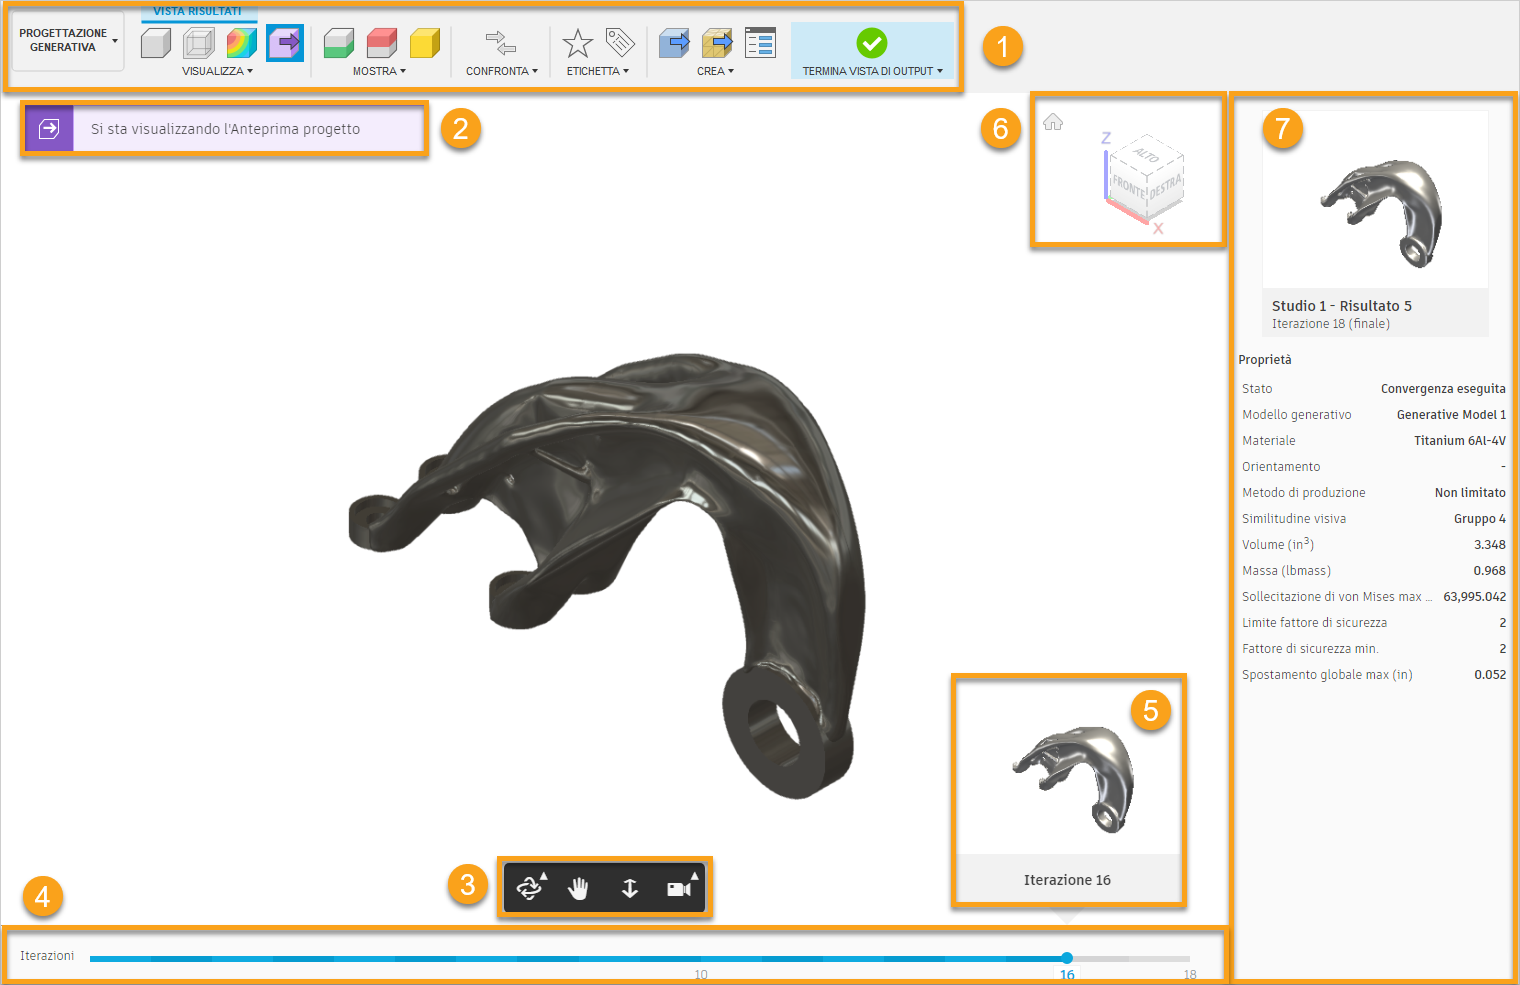Click the tag label icon next to Etichetta

pyautogui.click(x=620, y=42)
